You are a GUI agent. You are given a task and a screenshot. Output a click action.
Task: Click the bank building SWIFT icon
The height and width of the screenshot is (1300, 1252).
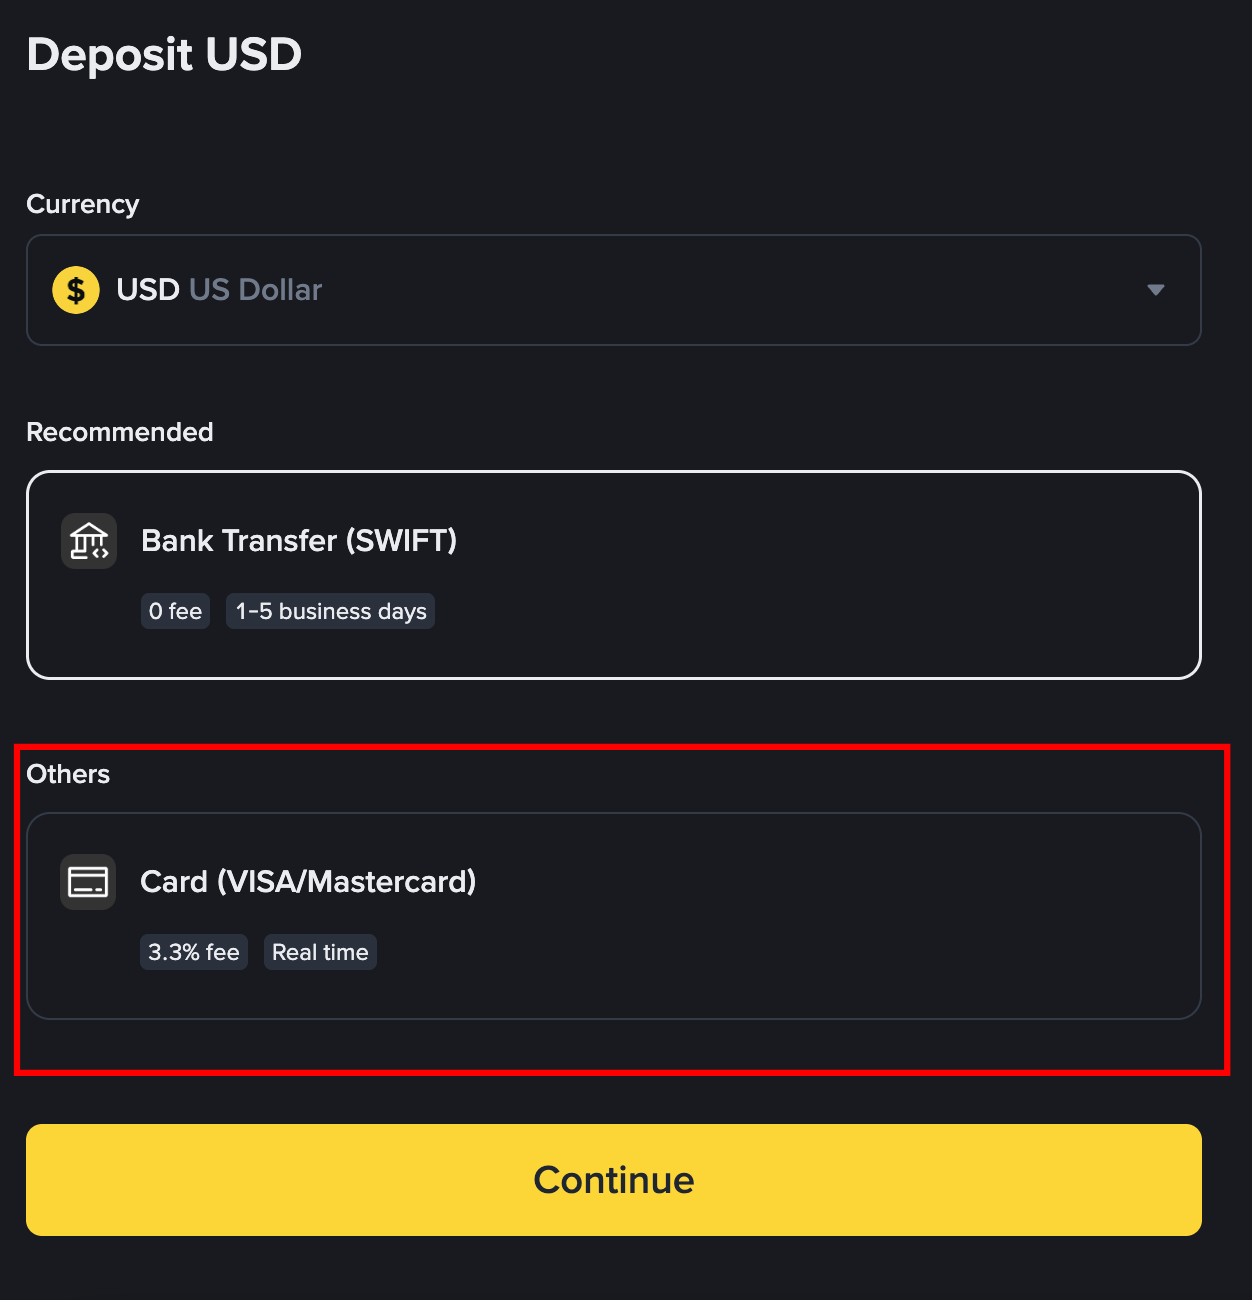(x=89, y=541)
